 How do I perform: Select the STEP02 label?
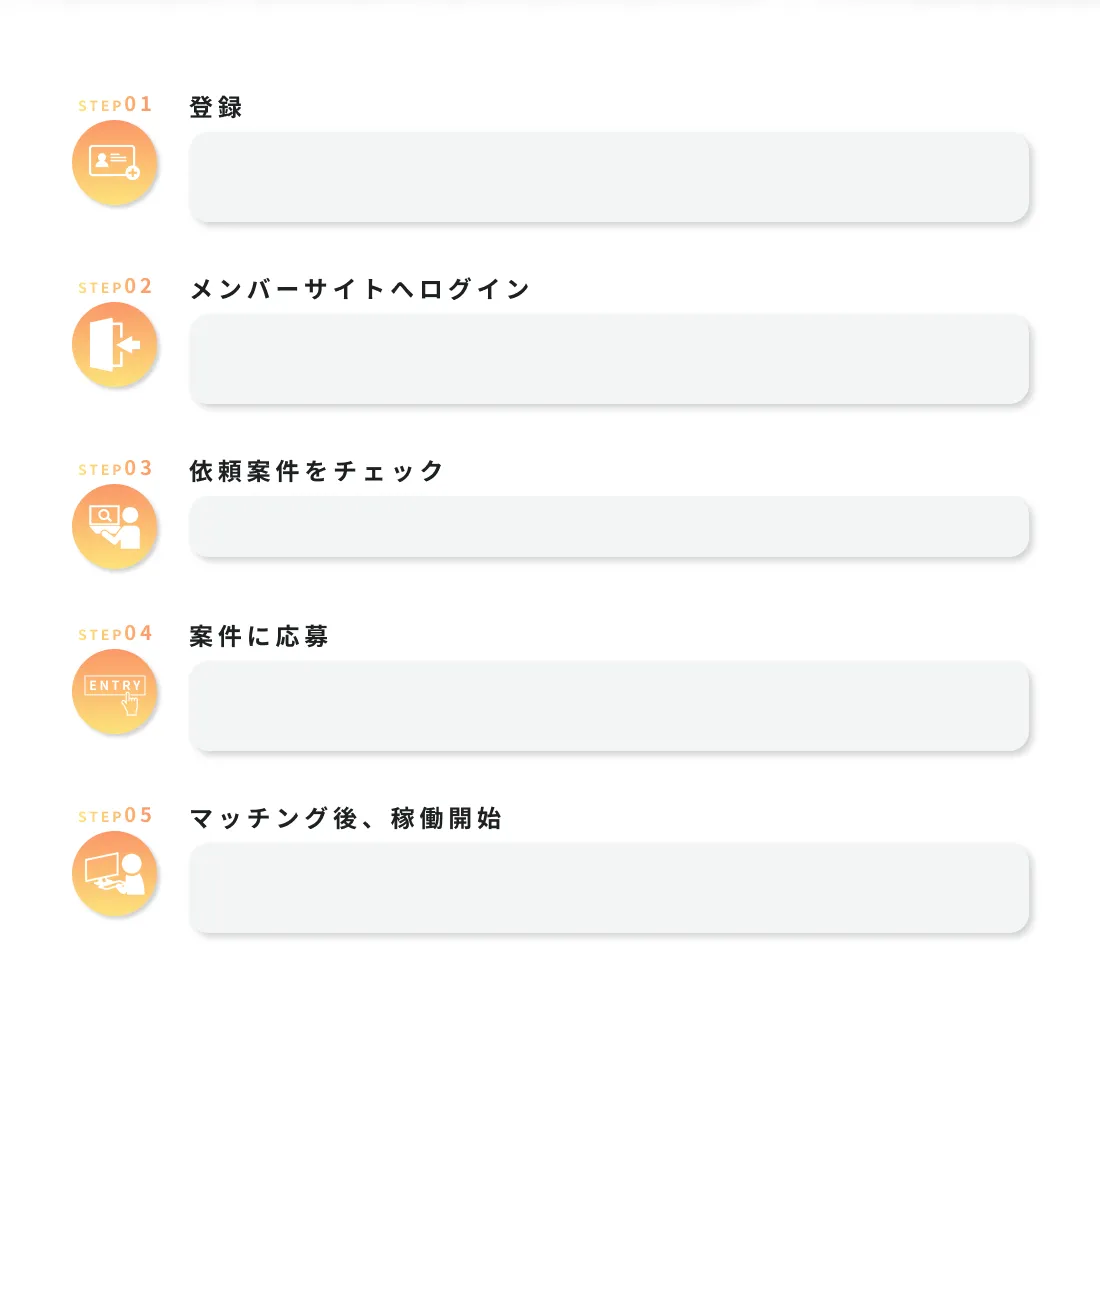tap(115, 287)
